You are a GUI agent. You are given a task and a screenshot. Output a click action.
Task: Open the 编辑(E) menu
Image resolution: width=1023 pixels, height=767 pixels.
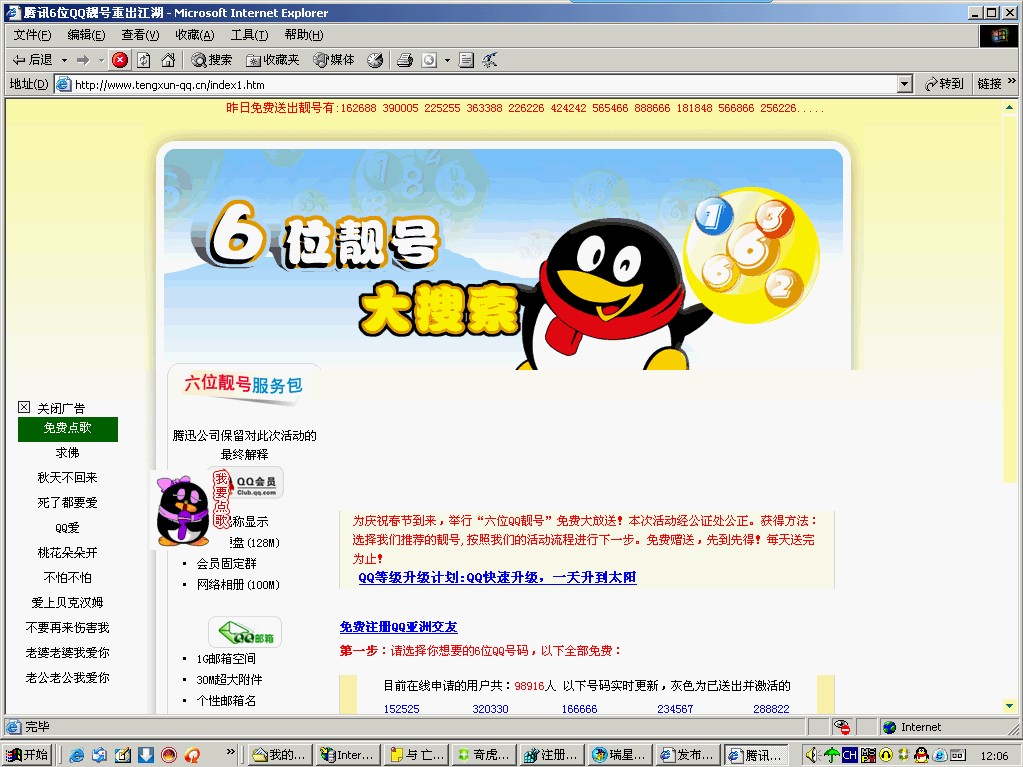[86, 35]
